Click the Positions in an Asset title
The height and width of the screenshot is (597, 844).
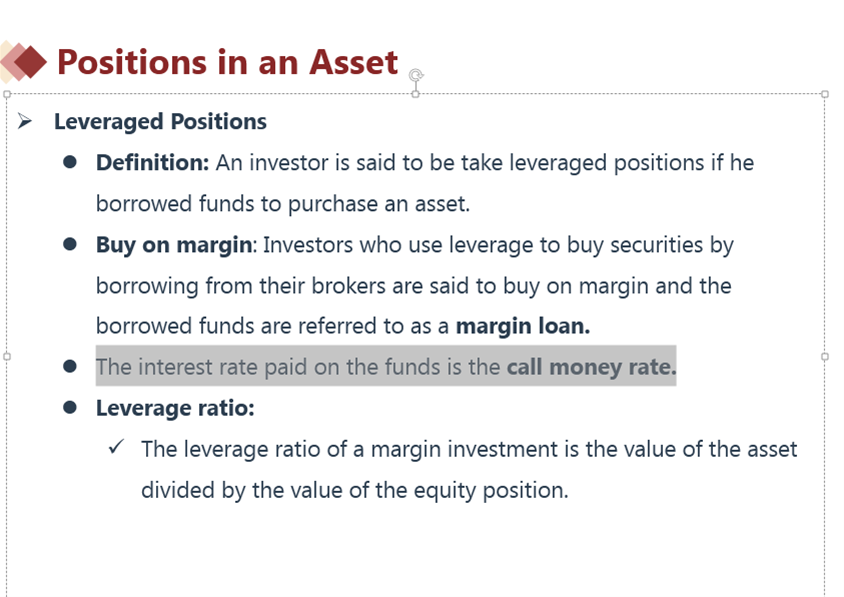coord(227,62)
